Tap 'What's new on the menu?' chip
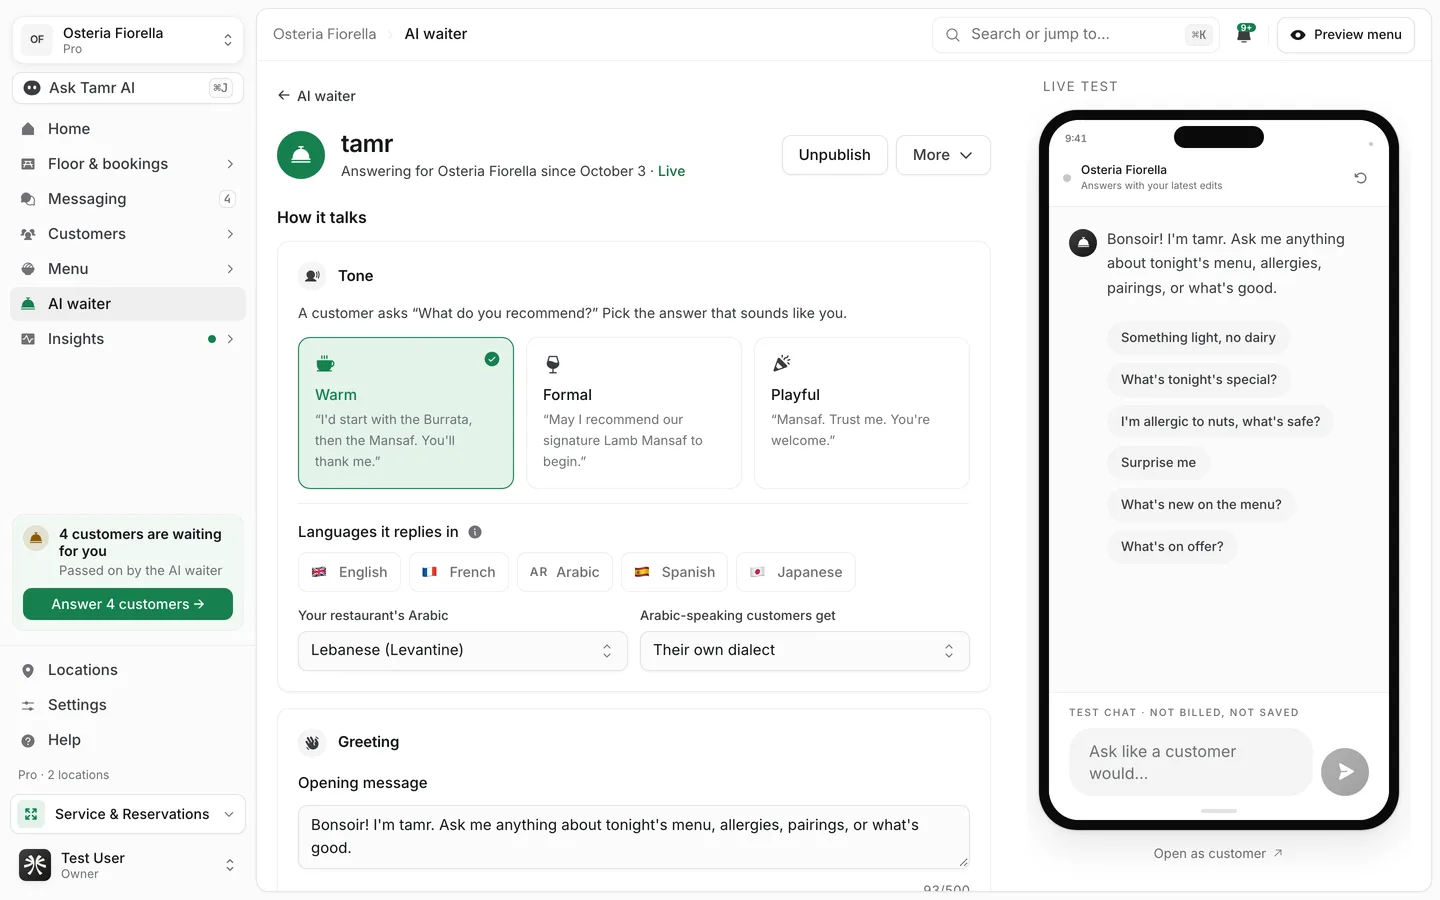This screenshot has width=1440, height=900. [1201, 505]
